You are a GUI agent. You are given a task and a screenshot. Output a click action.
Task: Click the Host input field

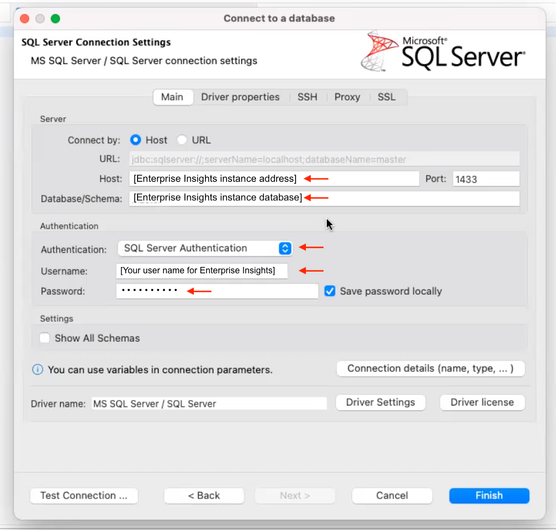[274, 179]
